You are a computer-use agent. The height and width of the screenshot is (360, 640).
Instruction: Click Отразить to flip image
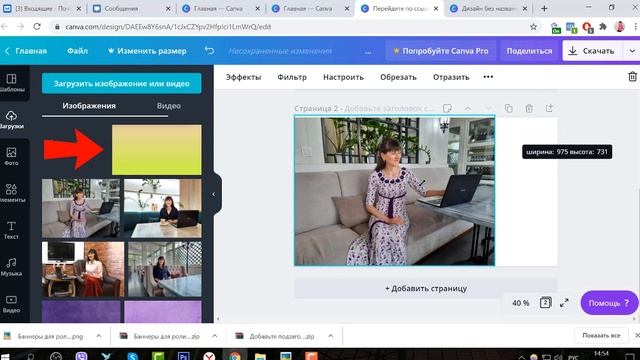pyautogui.click(x=451, y=77)
